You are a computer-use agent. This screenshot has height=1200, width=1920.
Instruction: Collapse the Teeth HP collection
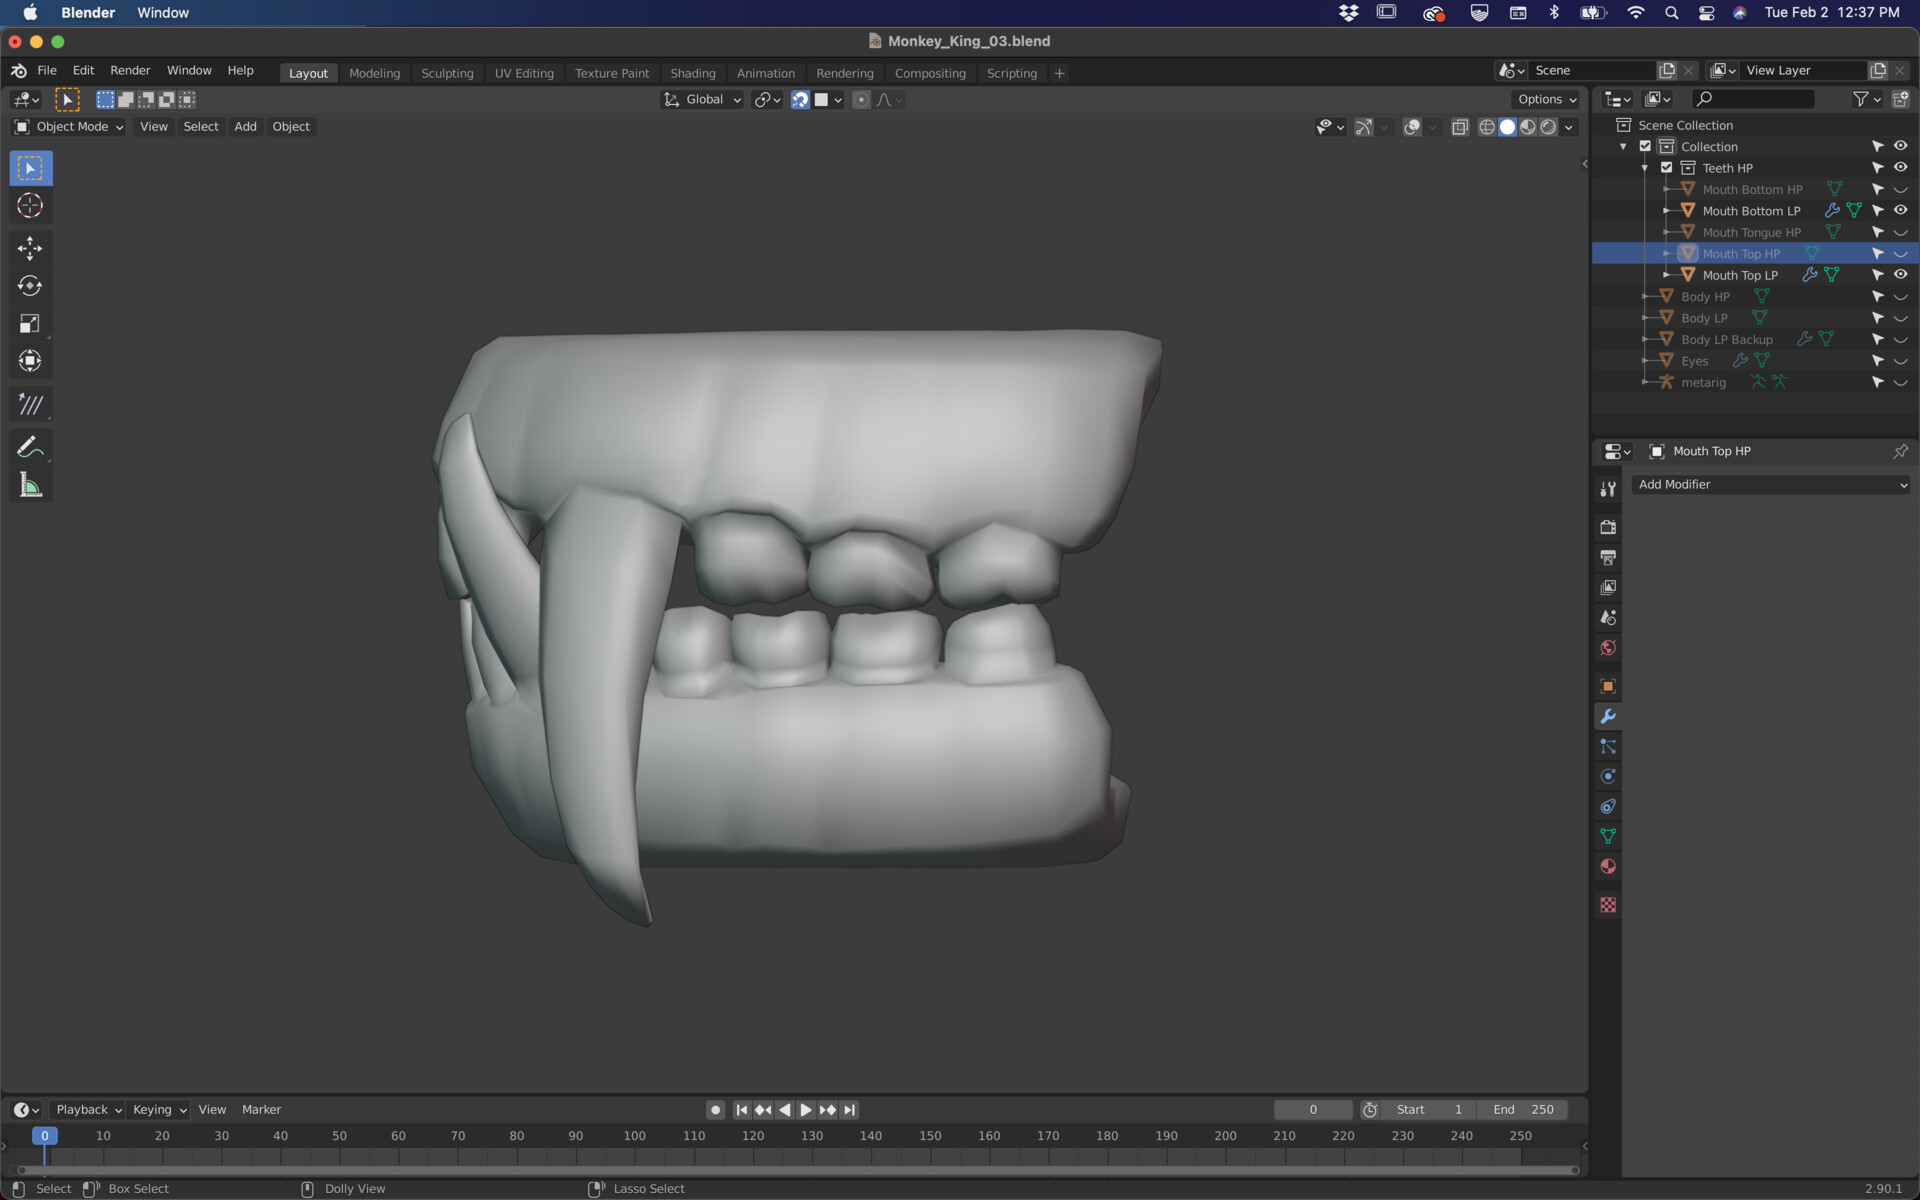(1645, 168)
